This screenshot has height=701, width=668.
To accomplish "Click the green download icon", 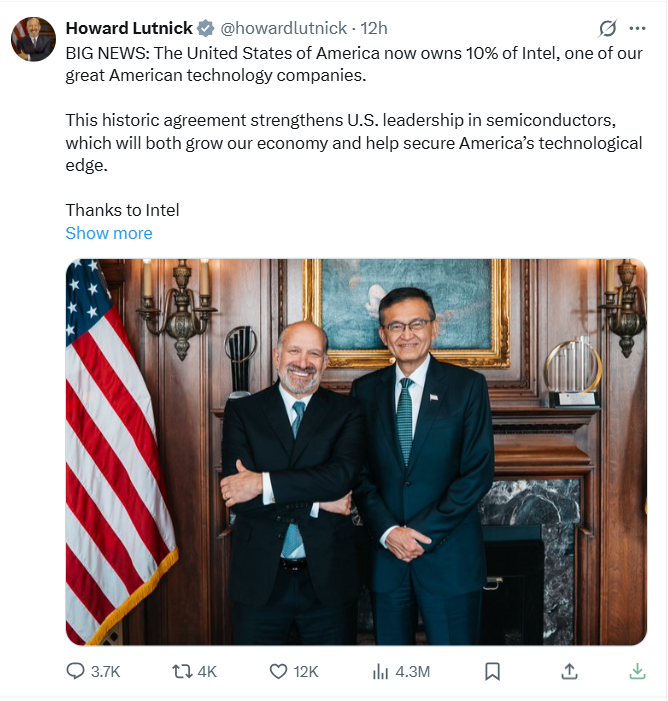I will tap(637, 671).
